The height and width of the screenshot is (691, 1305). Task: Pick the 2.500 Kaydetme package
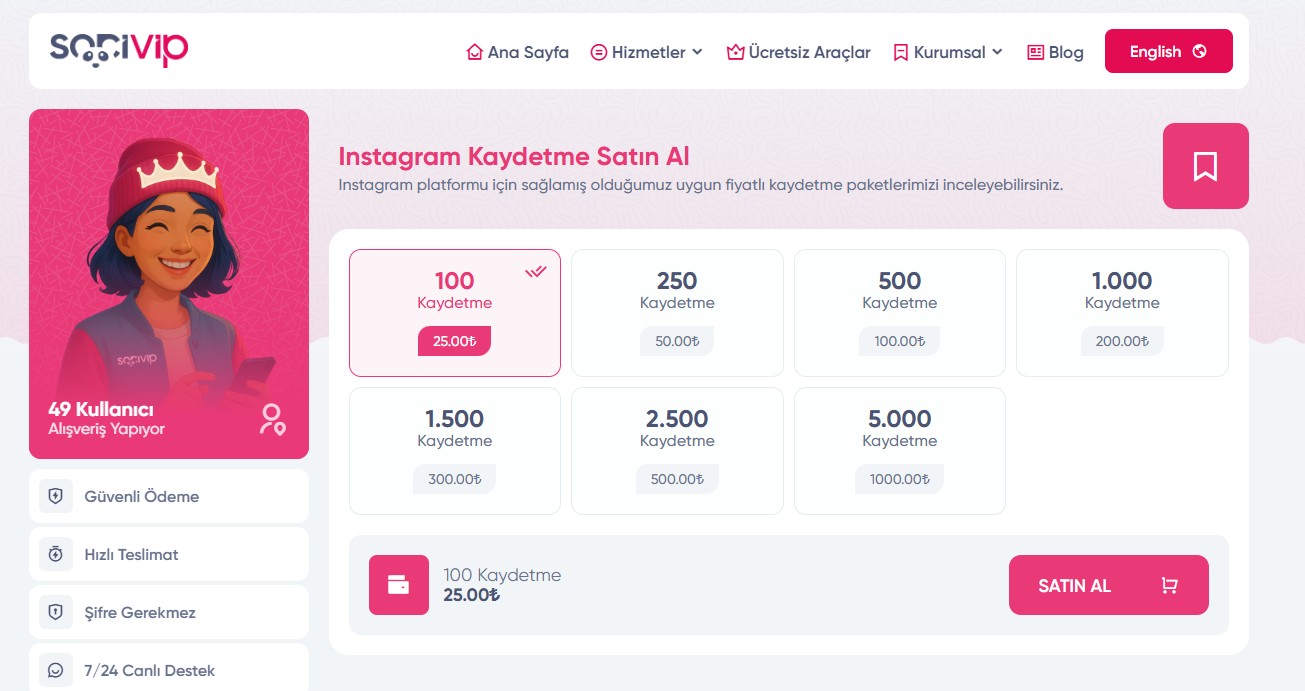[x=677, y=450]
